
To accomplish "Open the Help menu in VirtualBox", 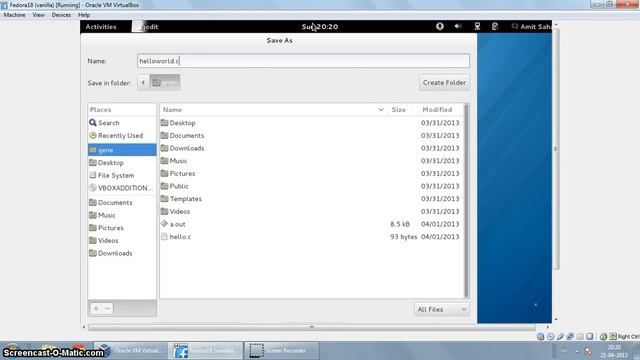I will pos(84,15).
